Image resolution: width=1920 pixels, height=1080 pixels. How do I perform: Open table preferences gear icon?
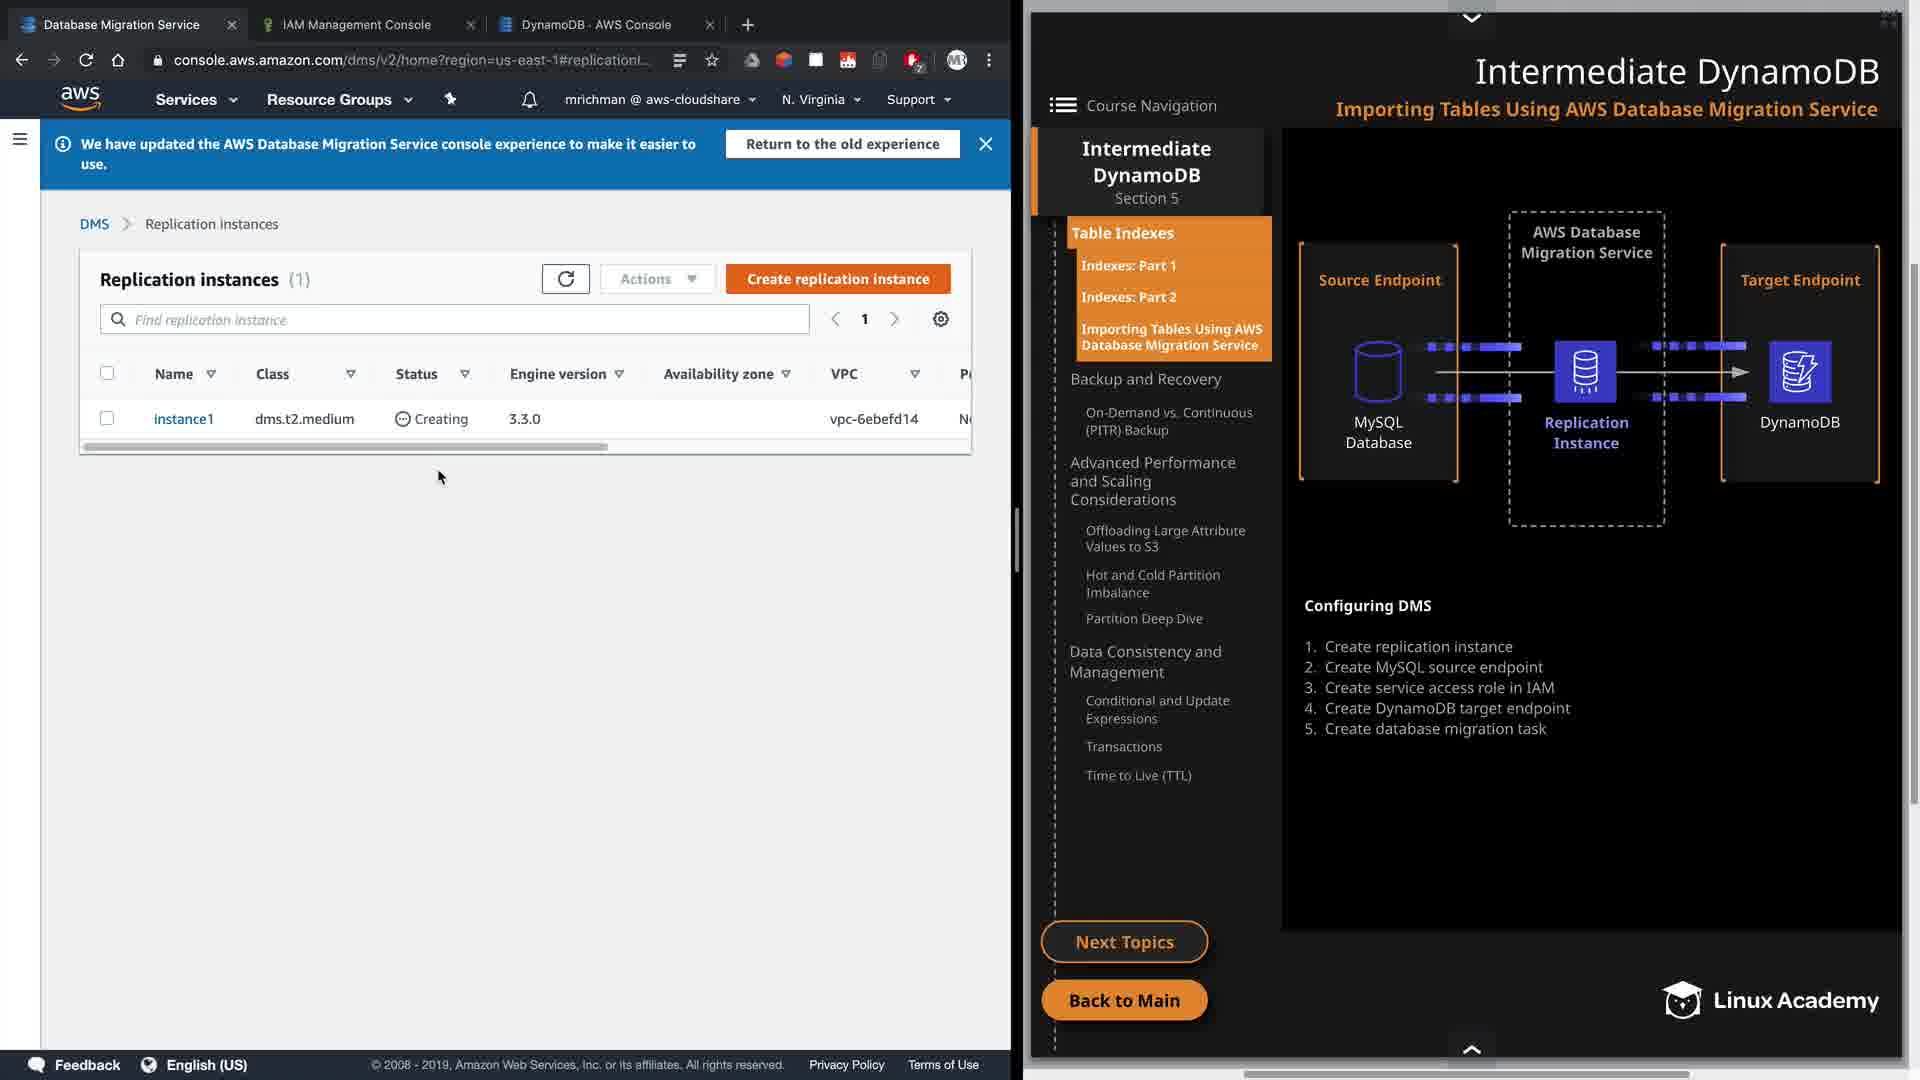point(940,319)
